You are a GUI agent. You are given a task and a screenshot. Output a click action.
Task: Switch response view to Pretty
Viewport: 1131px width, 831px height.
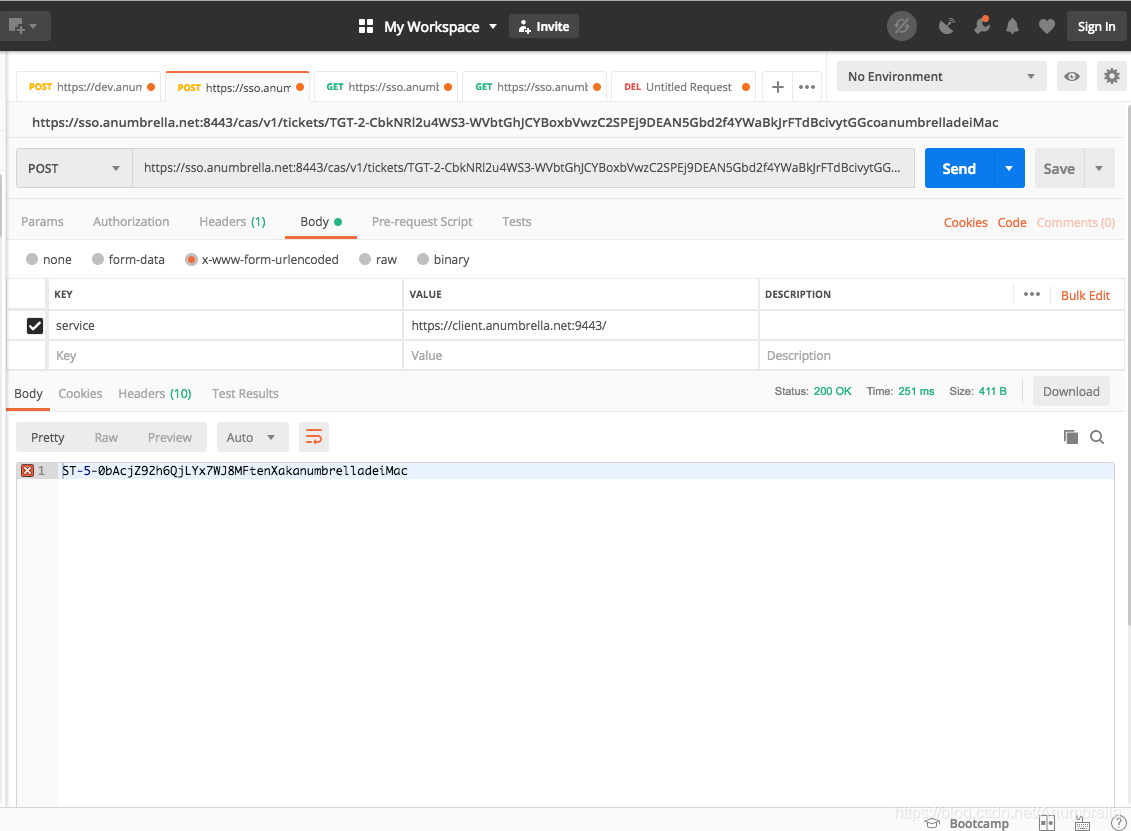[48, 437]
